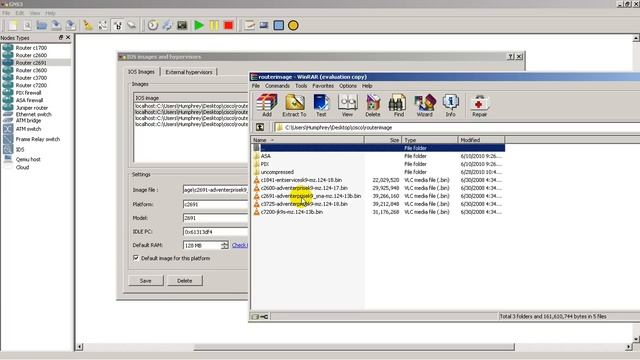Viewport: 640px width, 360px height.
Task: Select the ASA folder in WinRAR
Action: (265, 156)
